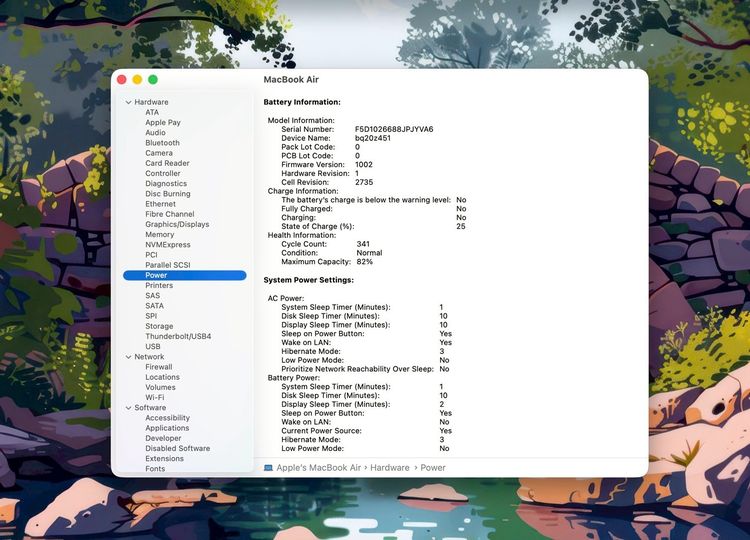Click battery Condition value Normal
This screenshot has width=750, height=540.
pyautogui.click(x=370, y=253)
